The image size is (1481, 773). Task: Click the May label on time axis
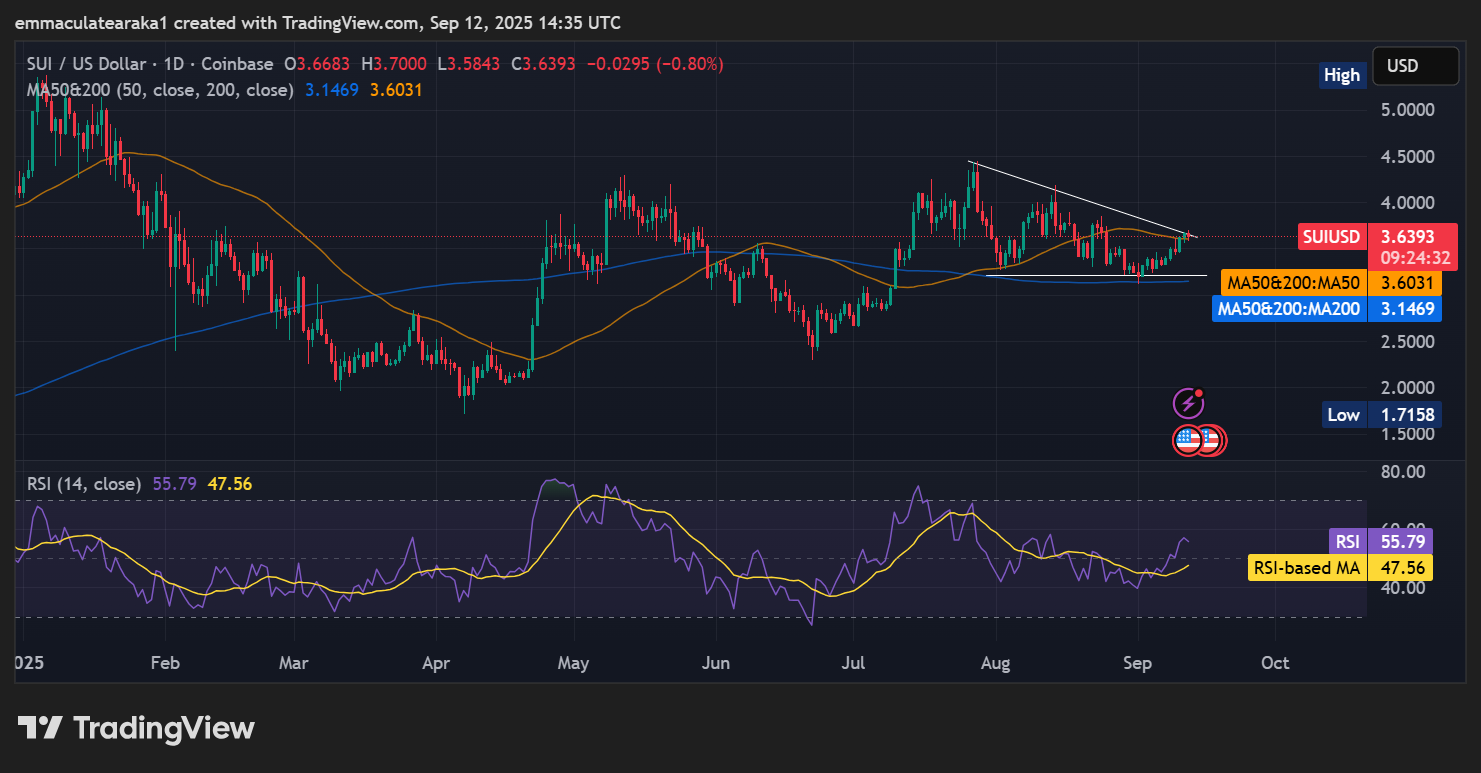tap(574, 663)
